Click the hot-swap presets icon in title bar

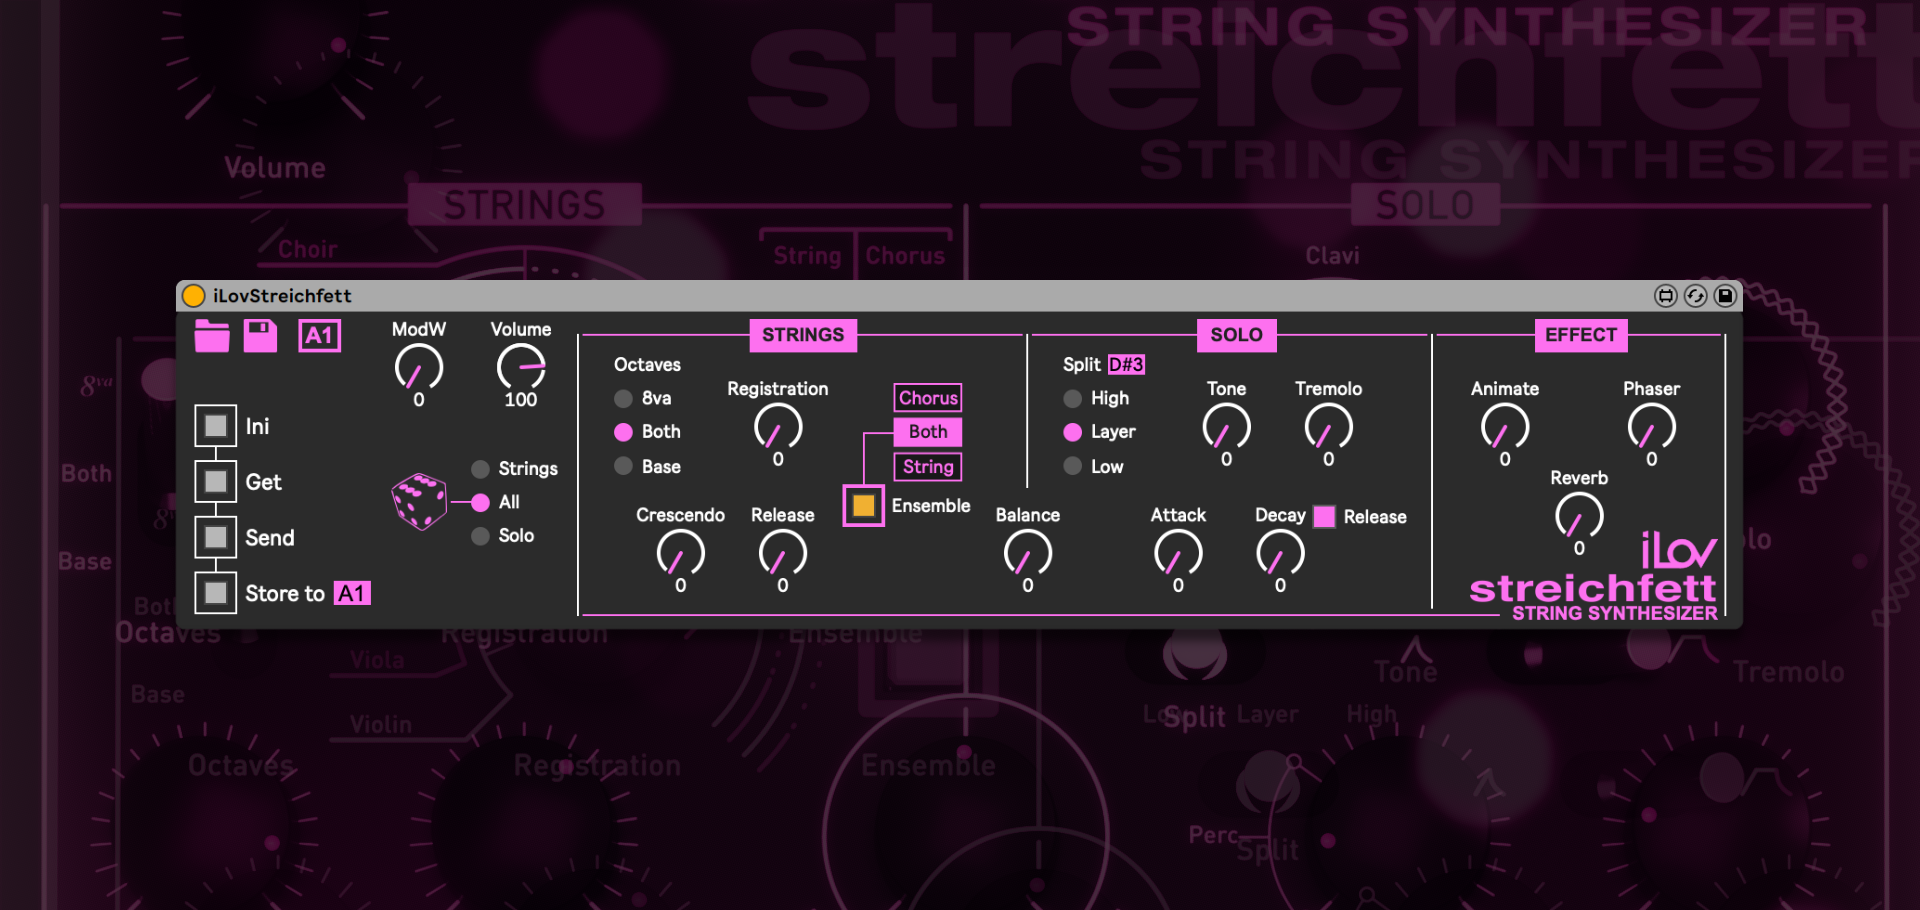tap(1695, 296)
